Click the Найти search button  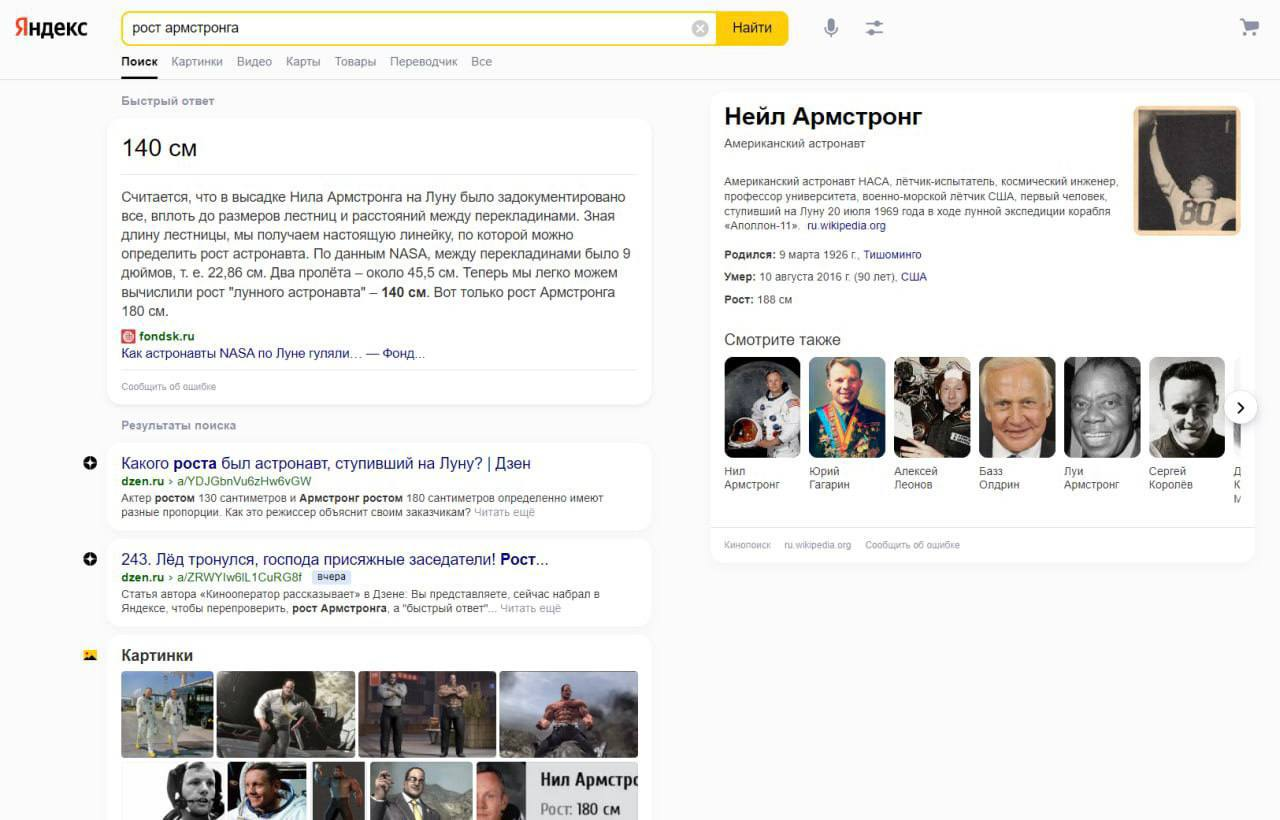pyautogui.click(x=752, y=28)
